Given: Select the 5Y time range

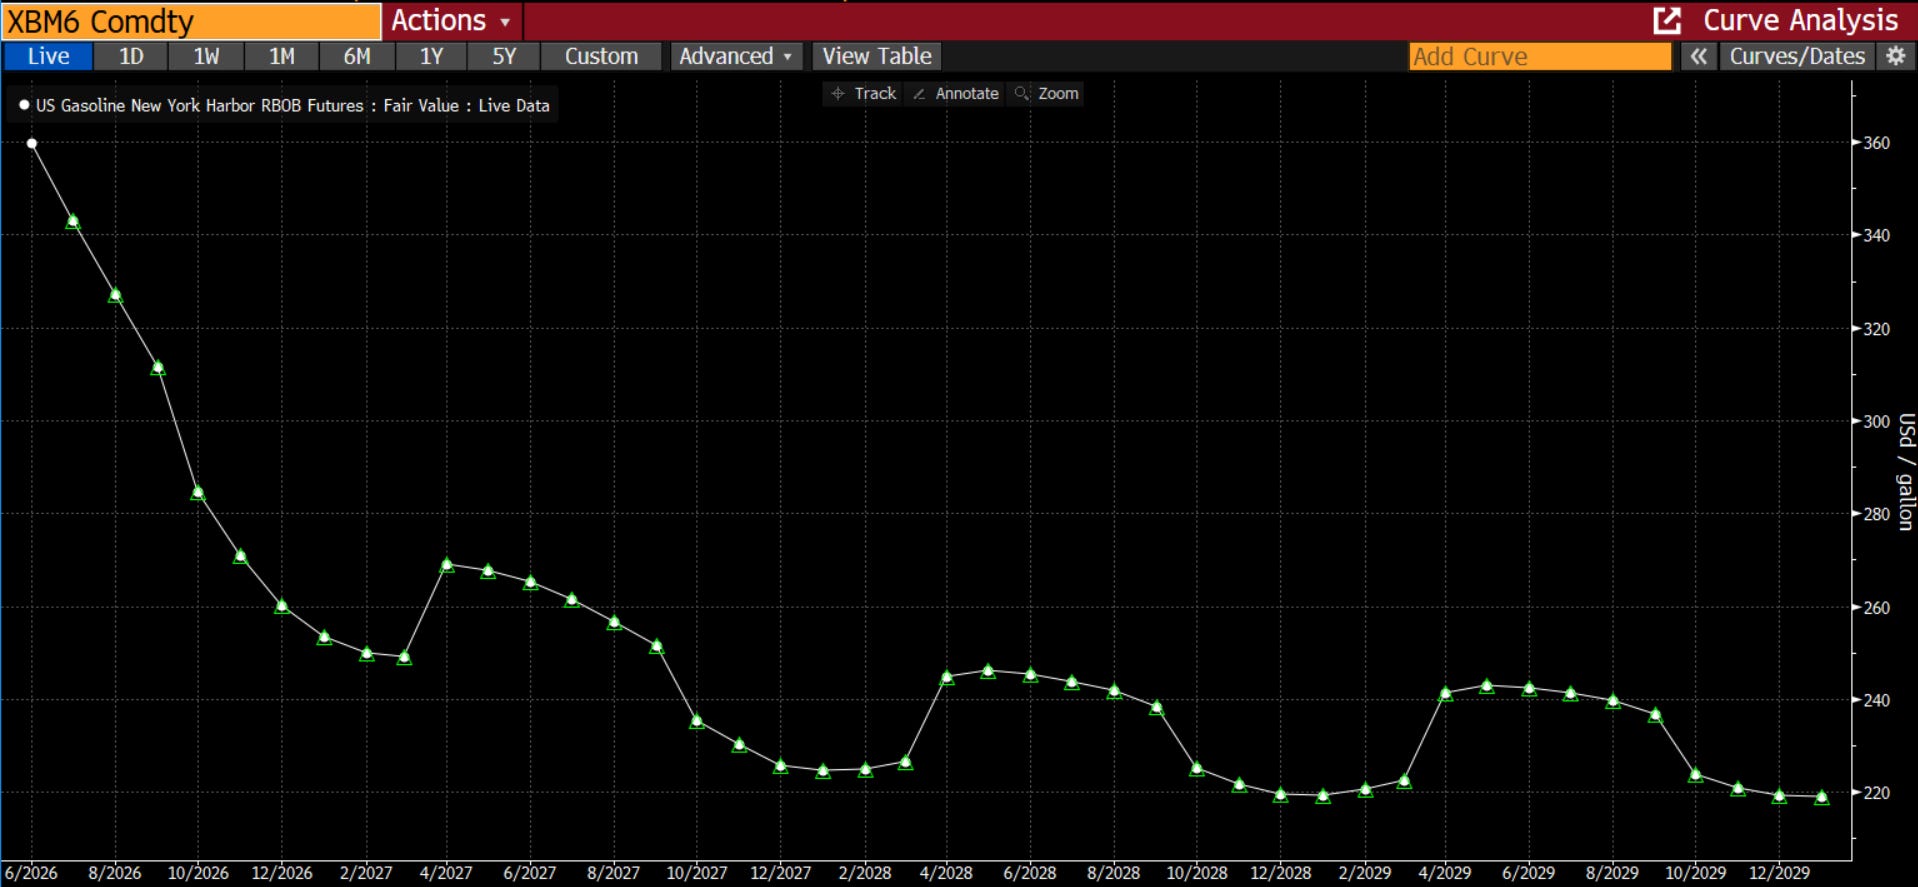Looking at the screenshot, I should [504, 56].
